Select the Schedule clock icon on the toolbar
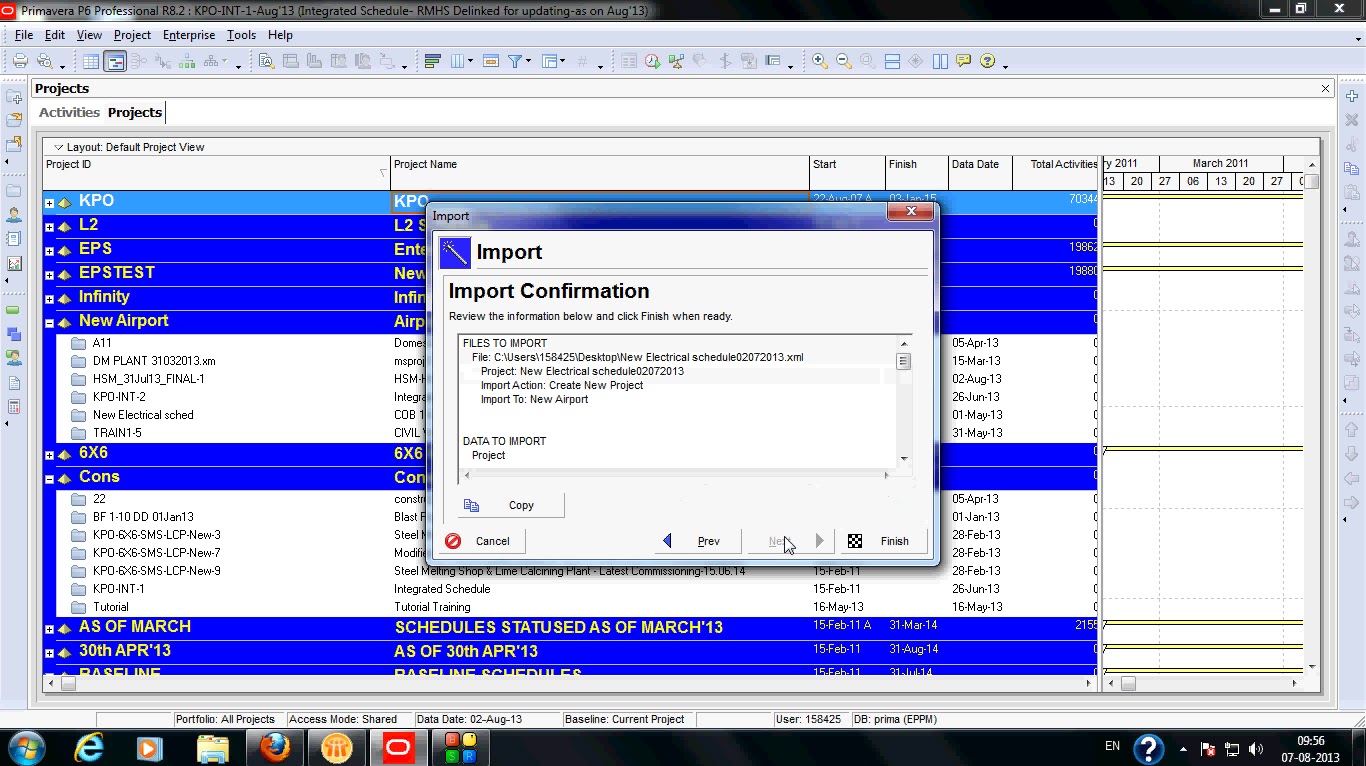 click(x=651, y=60)
